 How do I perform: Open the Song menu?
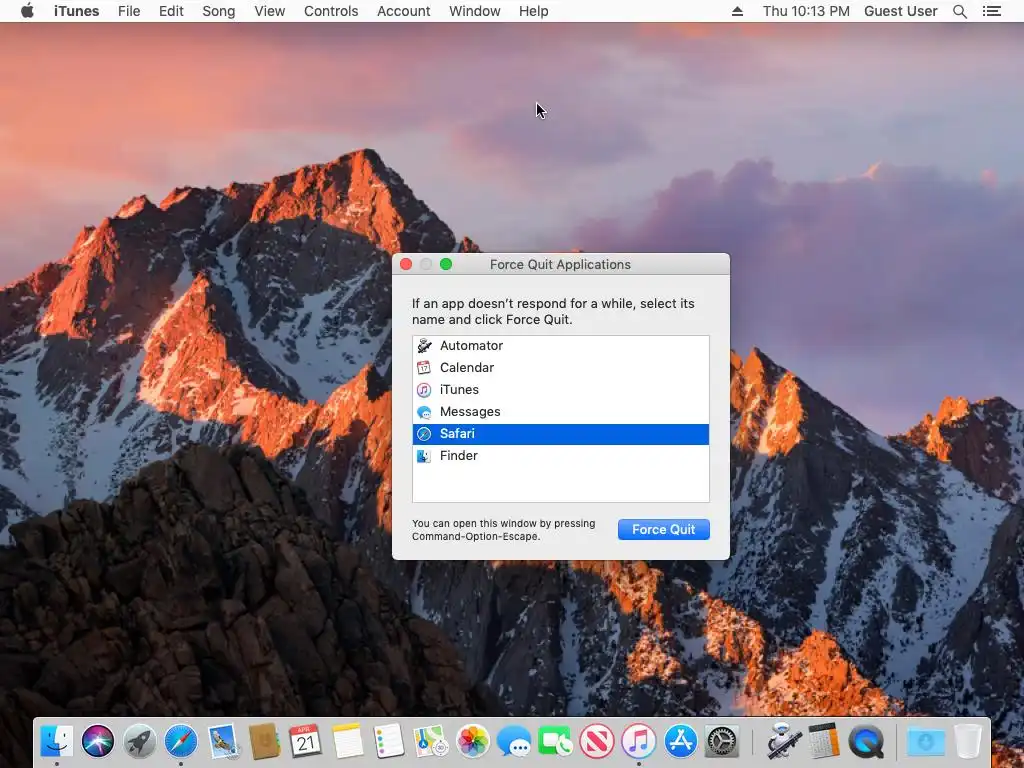point(219,11)
